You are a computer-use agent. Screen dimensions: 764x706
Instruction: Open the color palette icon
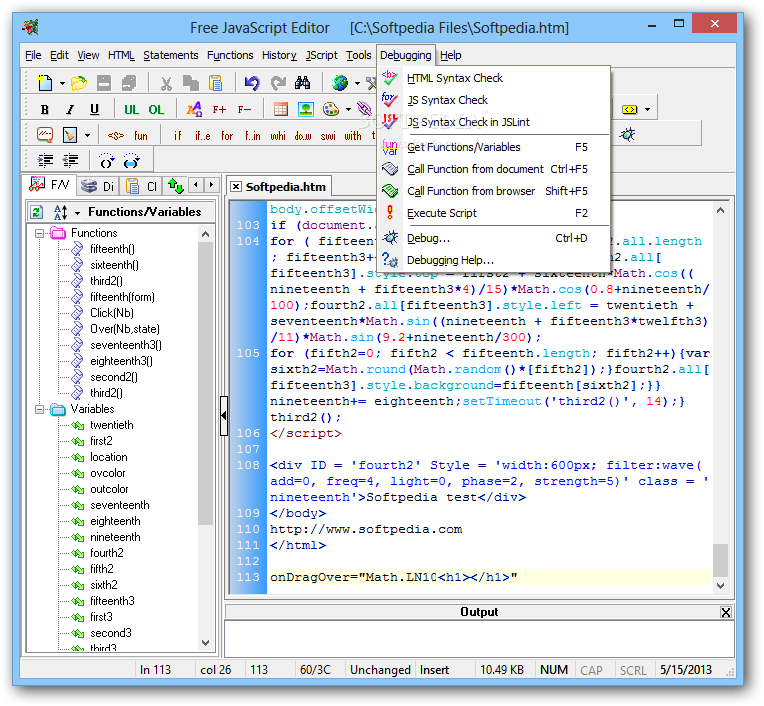coord(331,109)
